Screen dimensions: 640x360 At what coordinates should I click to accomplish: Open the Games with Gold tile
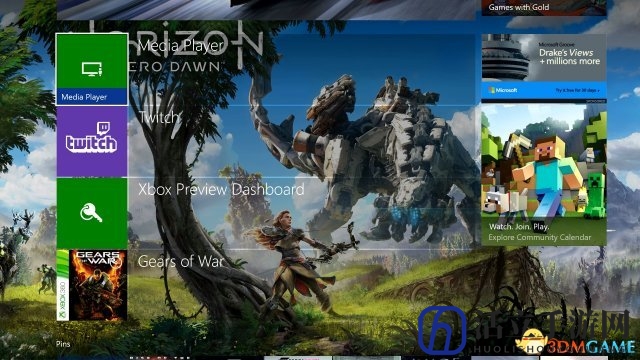coord(544,8)
